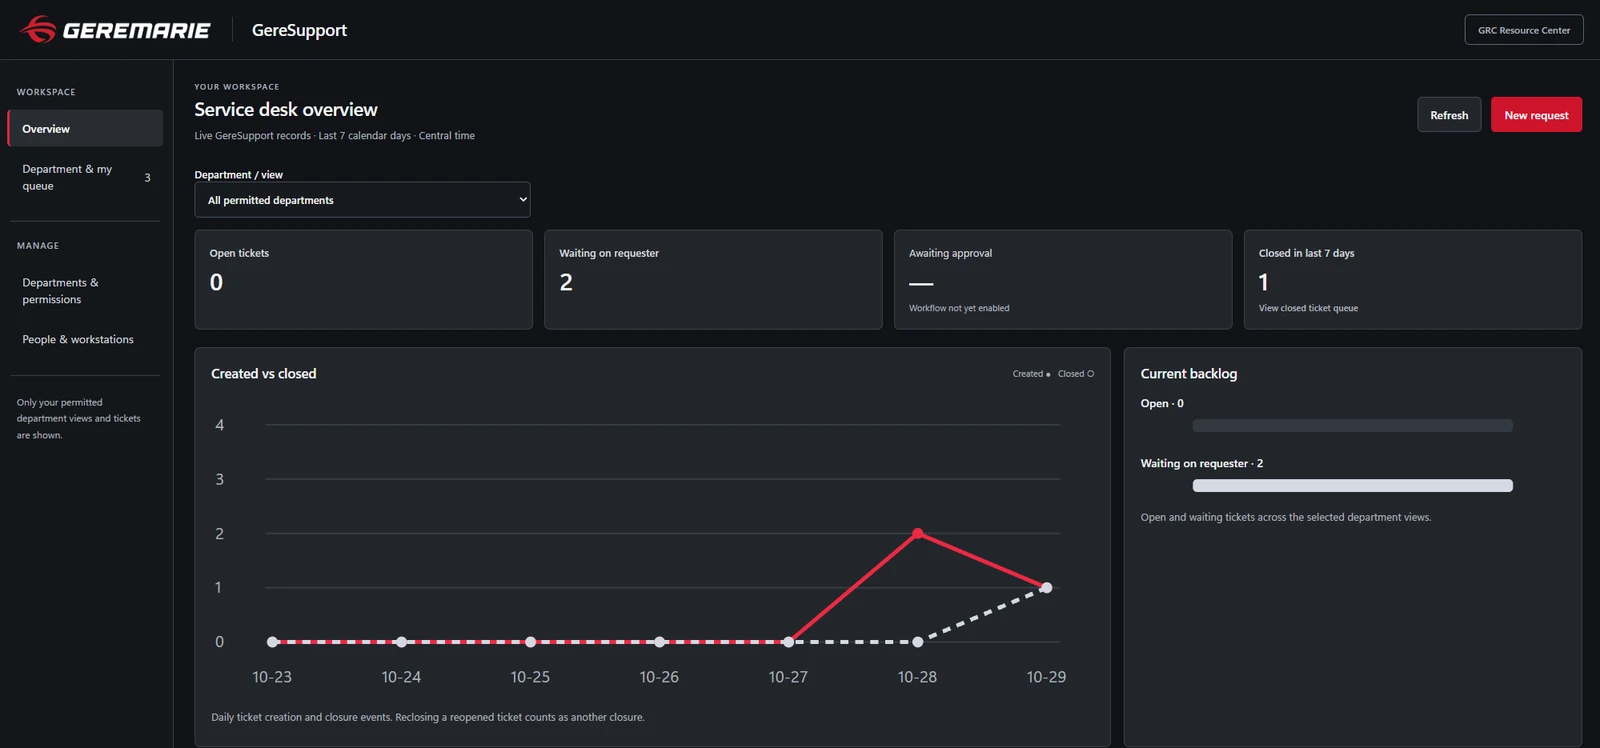Click the Workflow not yet enabled text
1600x748 pixels.
tap(959, 308)
